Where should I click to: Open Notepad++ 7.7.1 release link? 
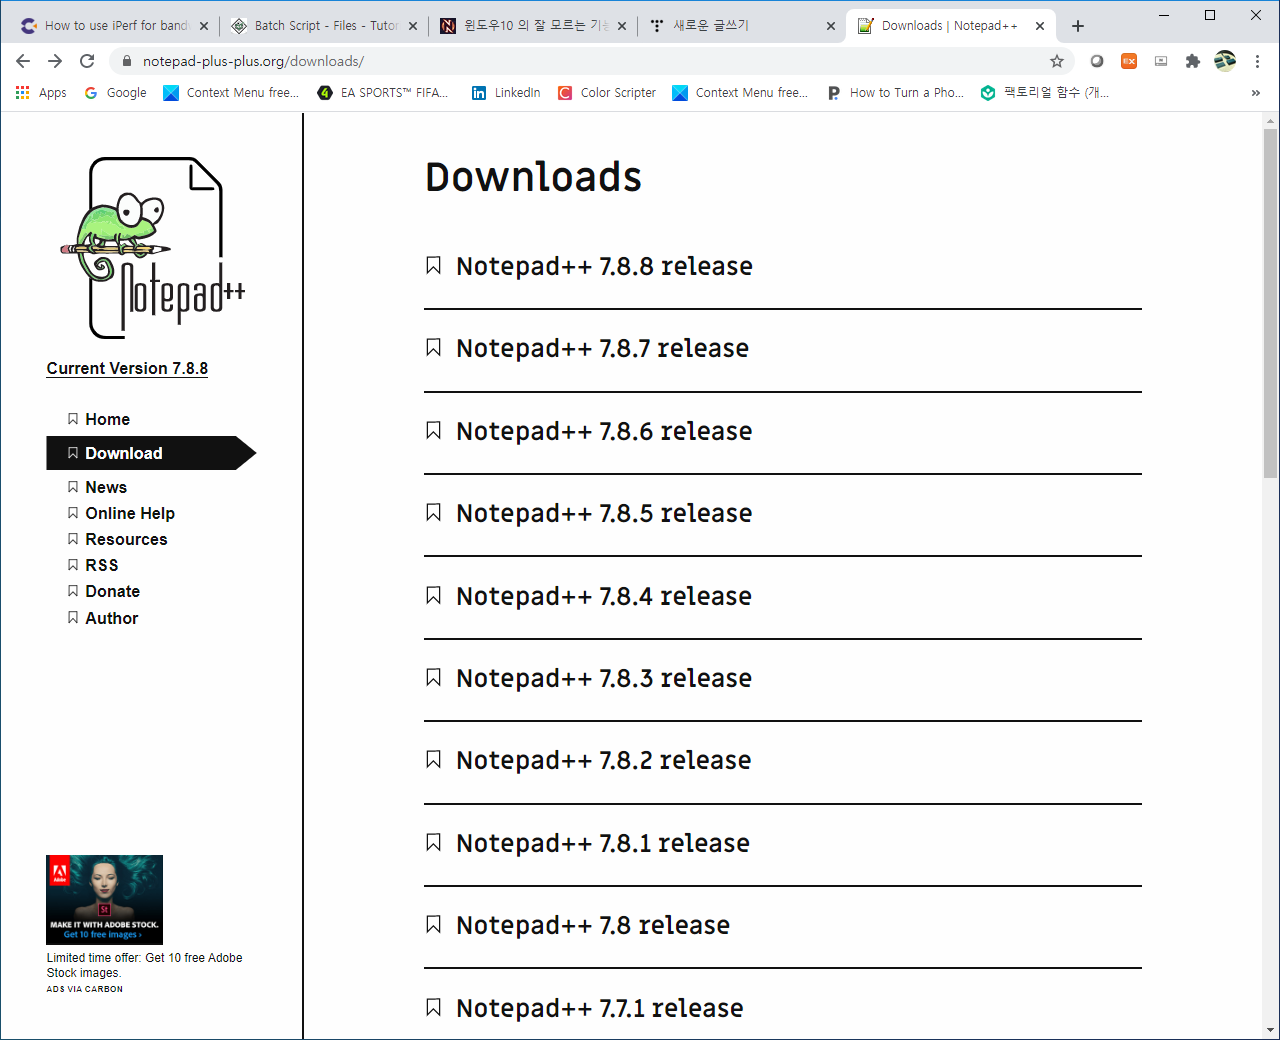click(600, 1008)
